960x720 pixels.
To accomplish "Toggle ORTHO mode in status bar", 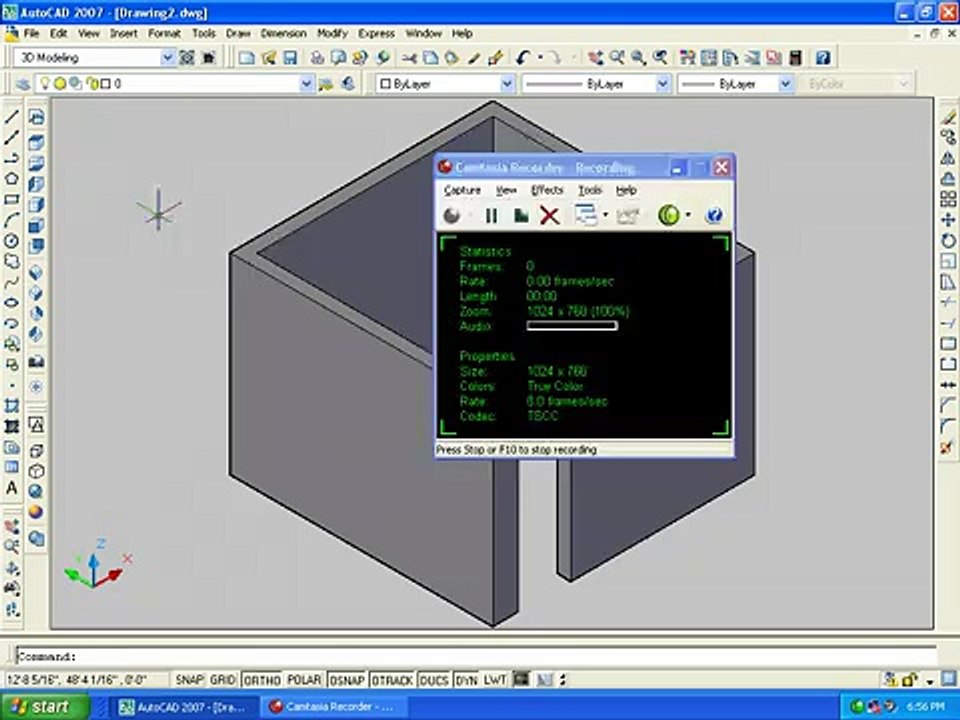I will 262,680.
